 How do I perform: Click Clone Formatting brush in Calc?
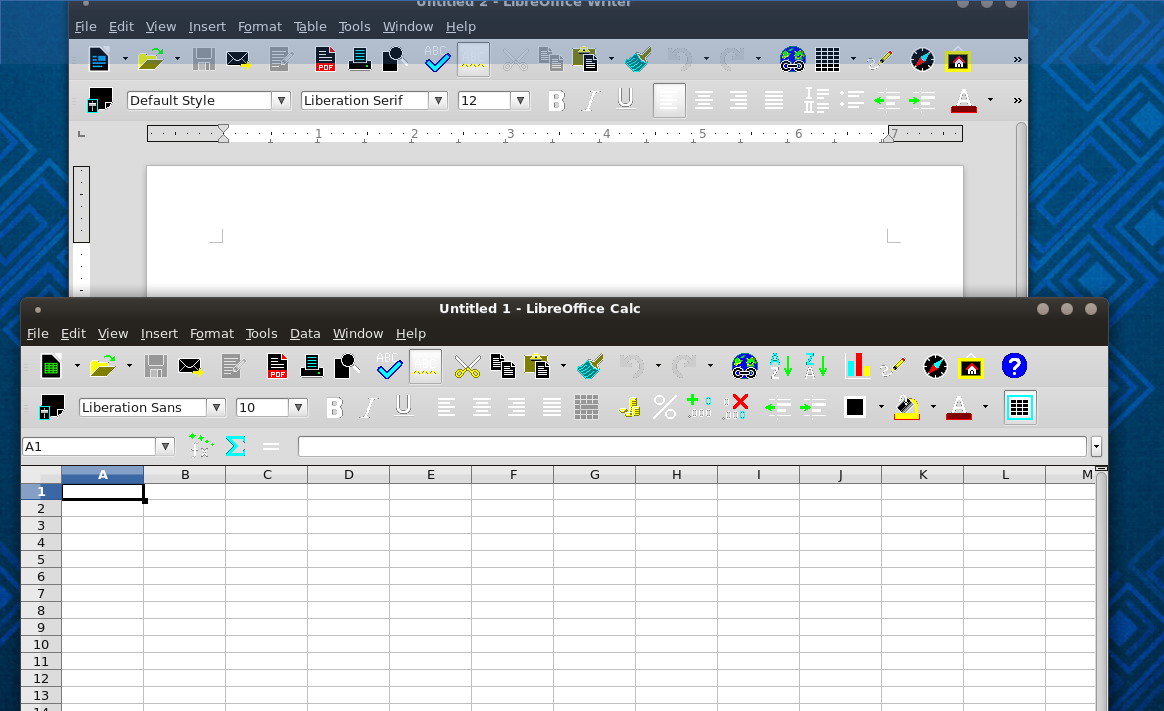click(x=590, y=366)
